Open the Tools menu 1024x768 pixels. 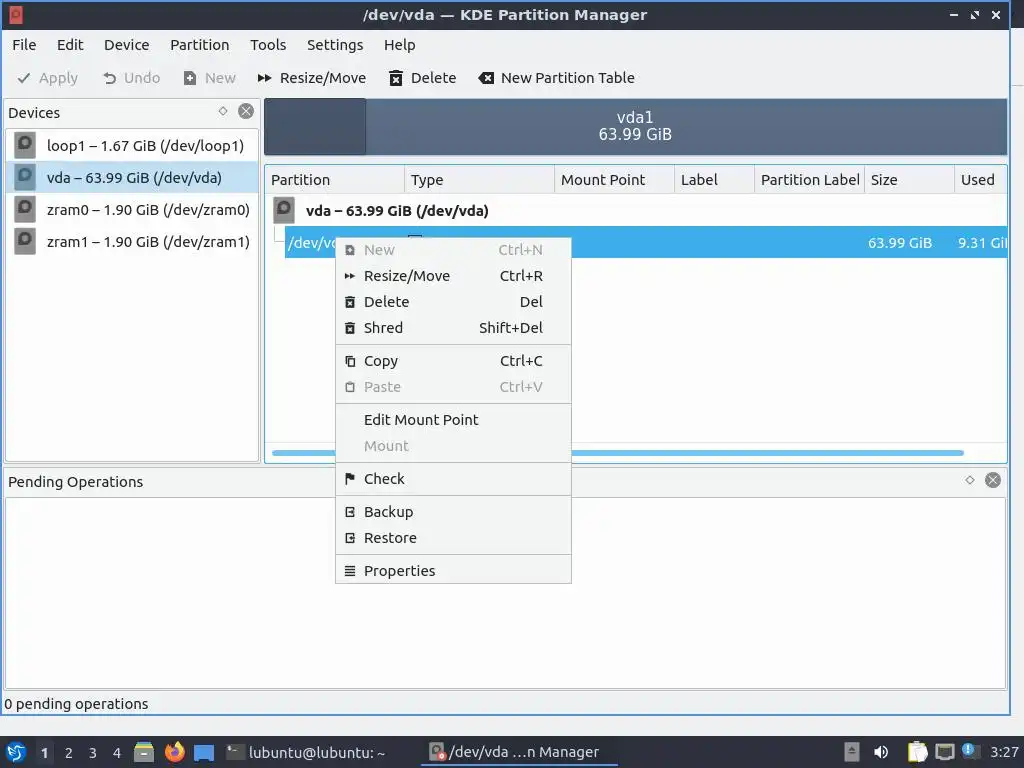point(268,44)
